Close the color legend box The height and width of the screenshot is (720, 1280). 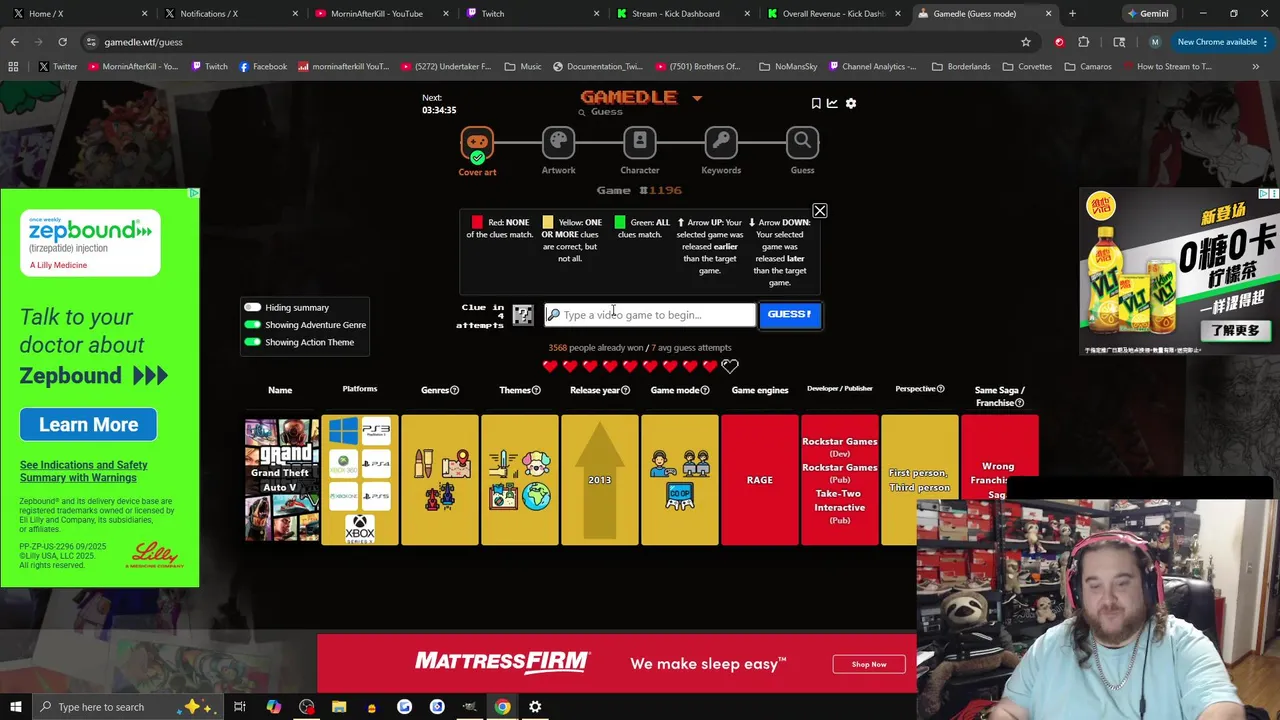coord(820,211)
